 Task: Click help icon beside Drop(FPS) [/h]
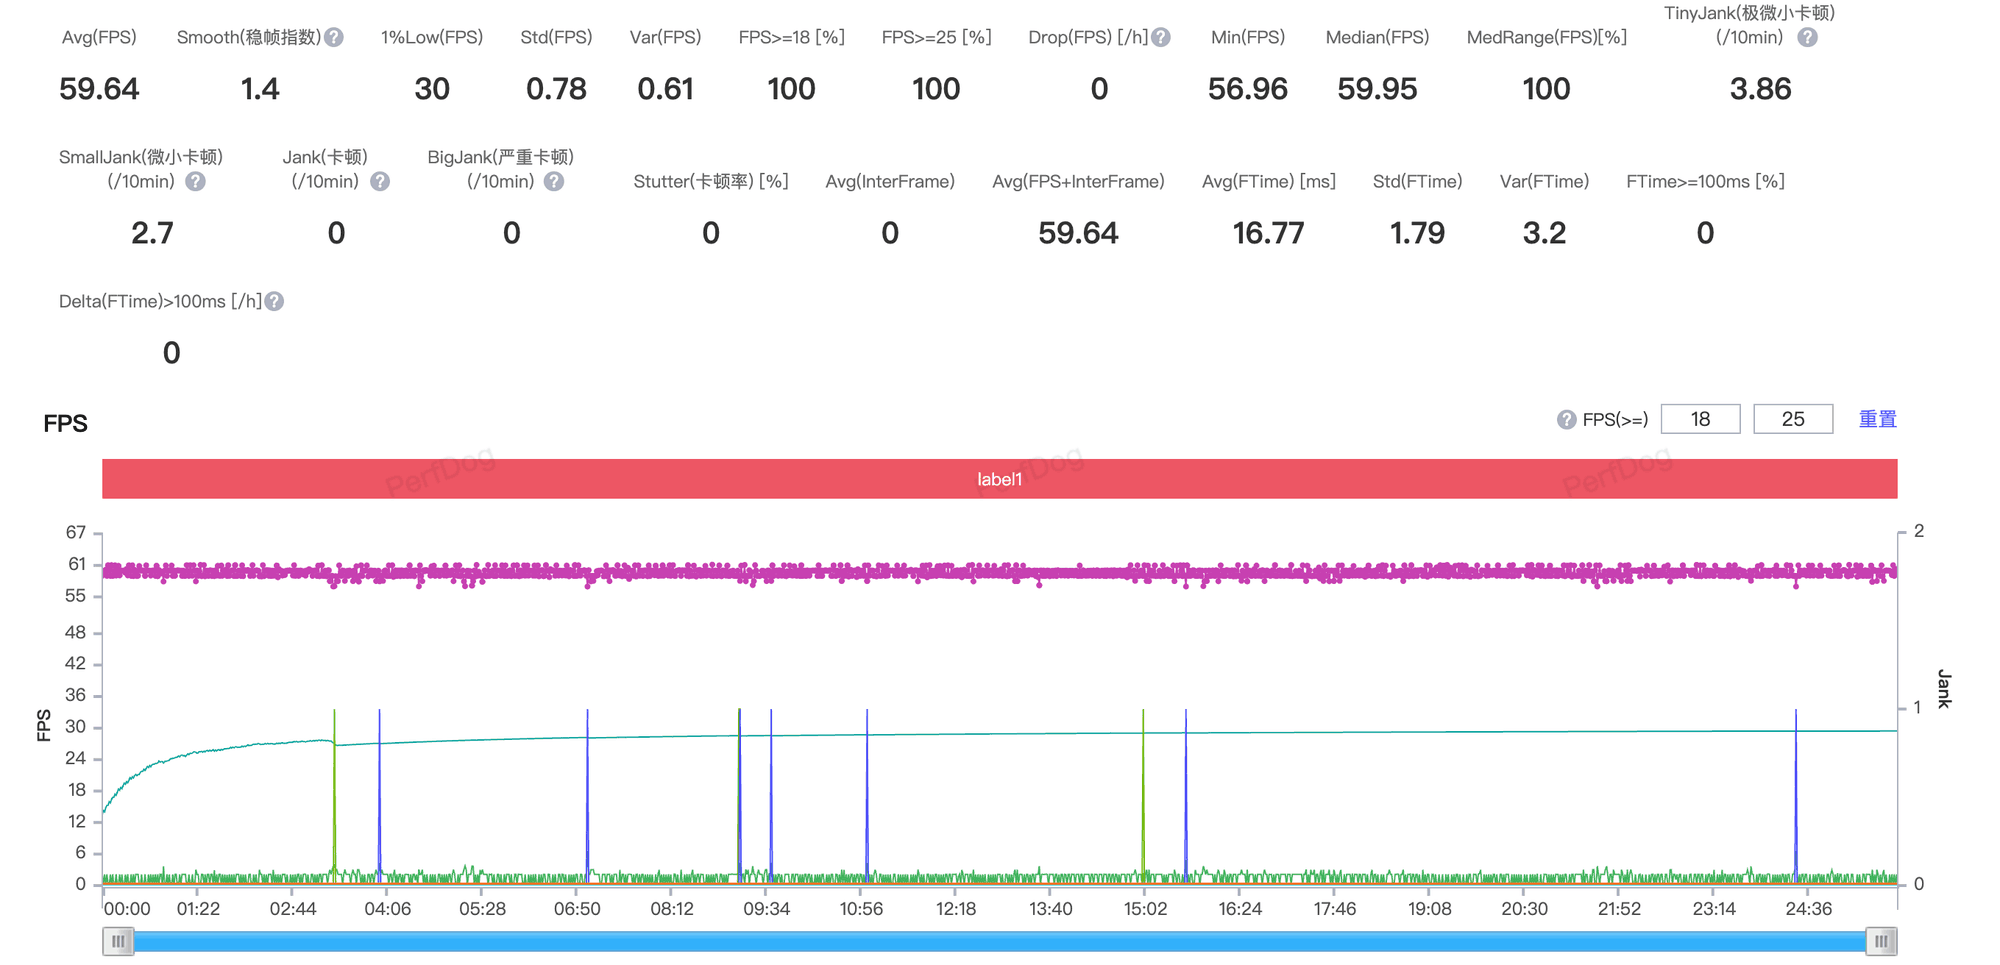point(1160,37)
